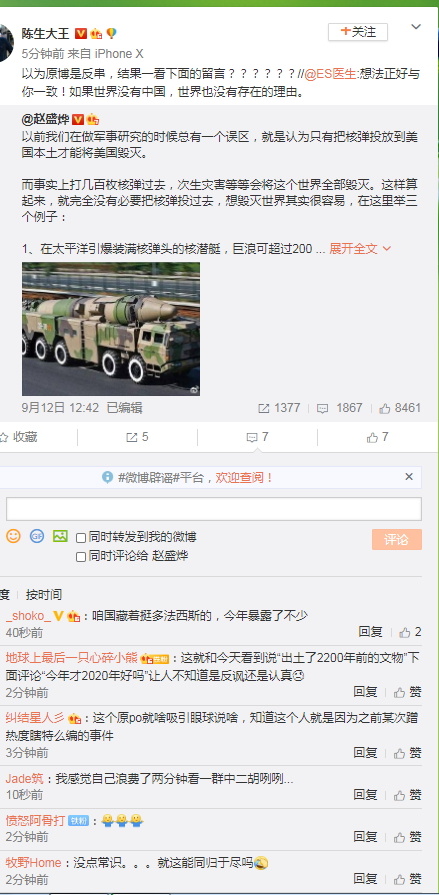Insert a GIF using the GIF icon
The image size is (439, 895).
[37, 536]
